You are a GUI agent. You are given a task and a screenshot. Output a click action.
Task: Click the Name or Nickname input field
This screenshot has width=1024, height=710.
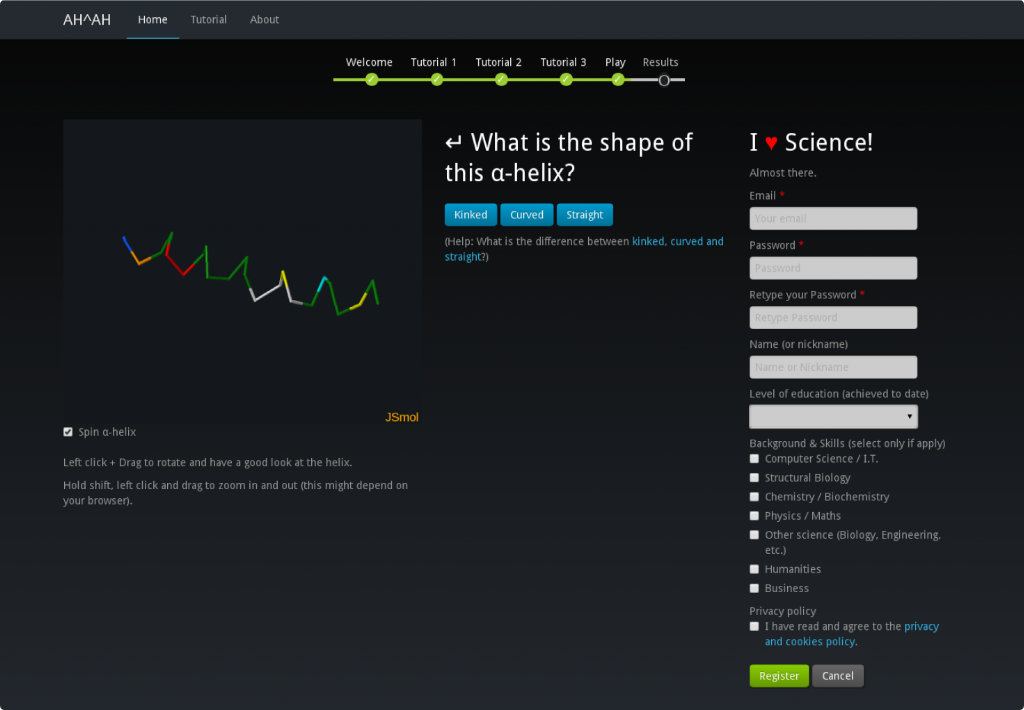pos(833,367)
